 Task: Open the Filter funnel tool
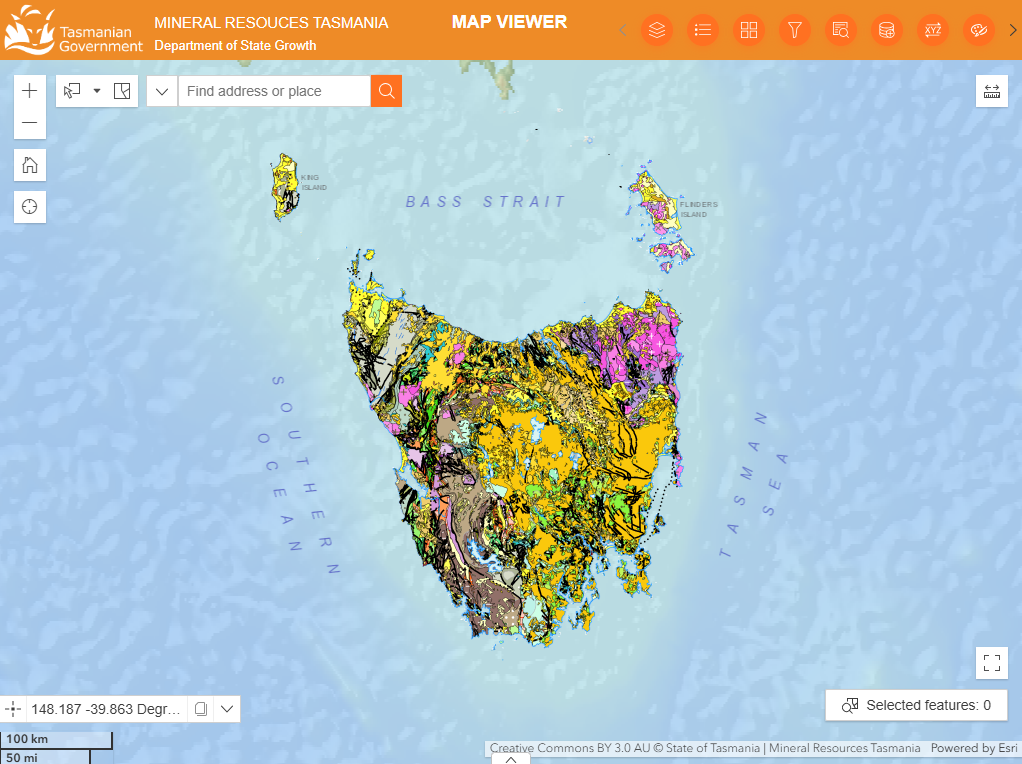[795, 30]
